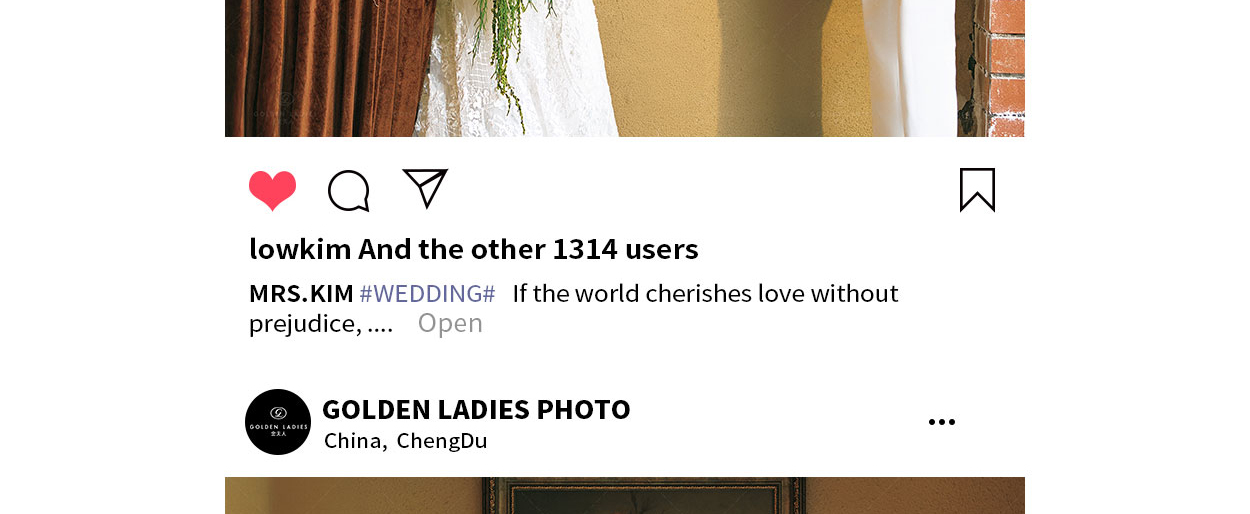The image size is (1250, 514).
Task: Click the truncated "prejudice, ...." caption text
Action: point(321,323)
